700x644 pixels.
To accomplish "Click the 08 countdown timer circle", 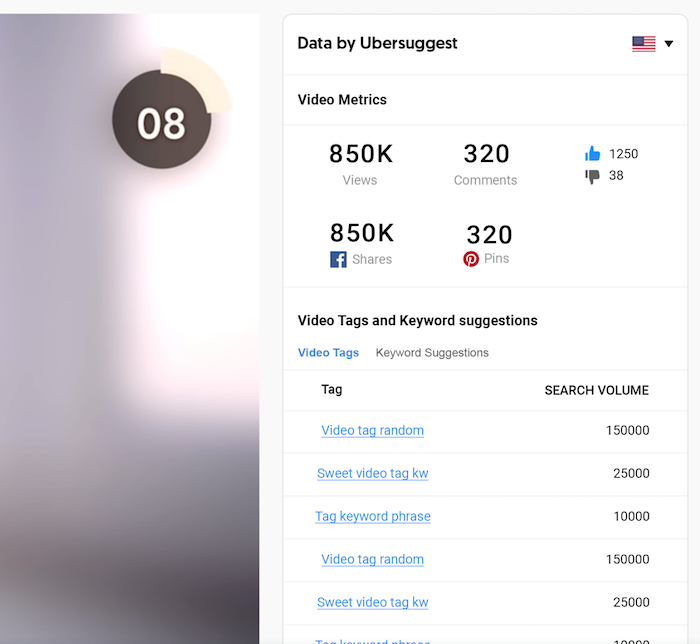I will click(162, 119).
